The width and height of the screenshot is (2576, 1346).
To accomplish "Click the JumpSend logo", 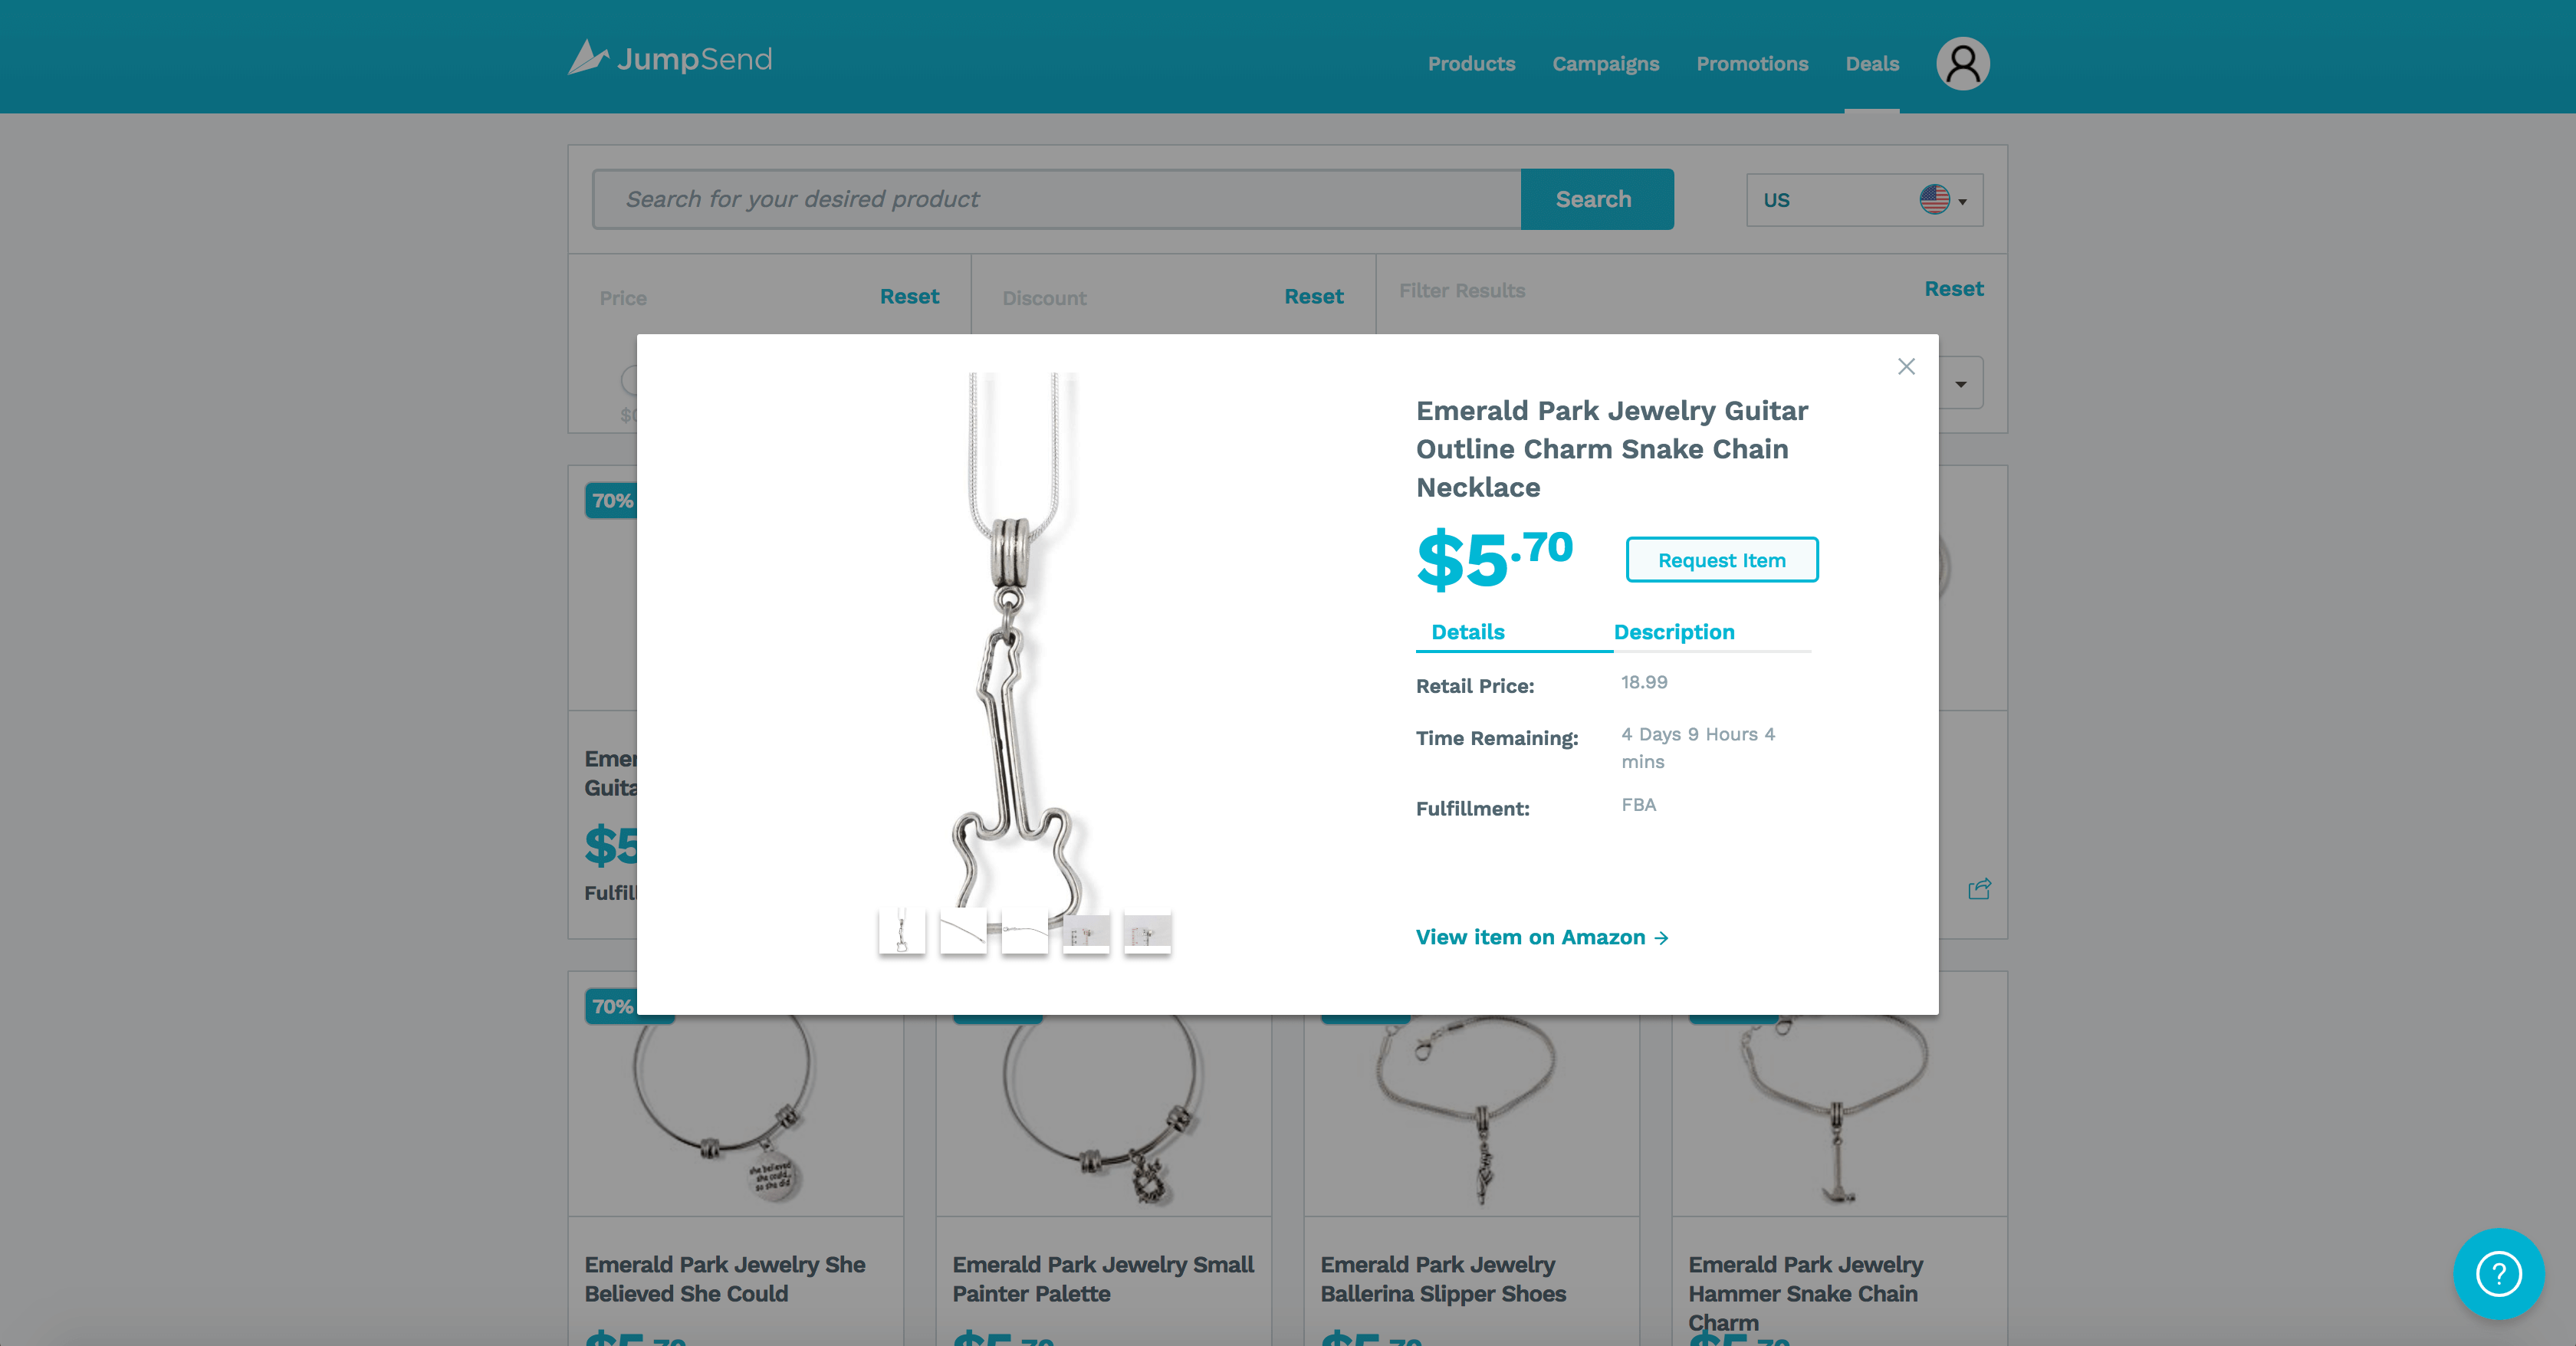I will pyautogui.click(x=670, y=58).
